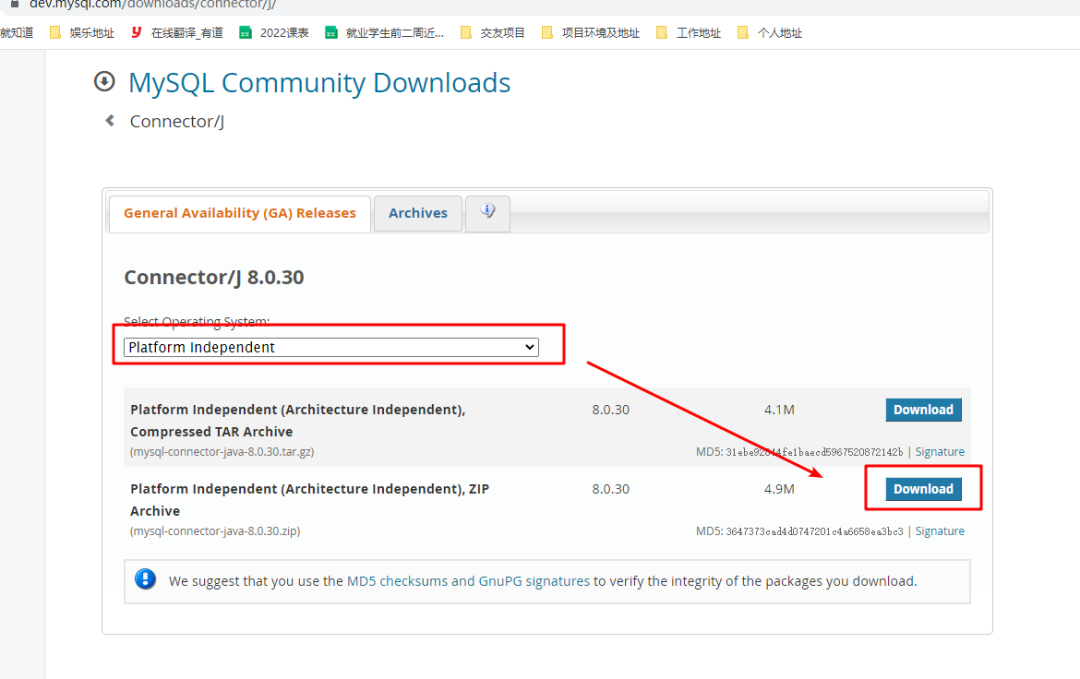This screenshot has height=679, width=1080.
Task: Open the information icon tab
Action: pos(488,213)
